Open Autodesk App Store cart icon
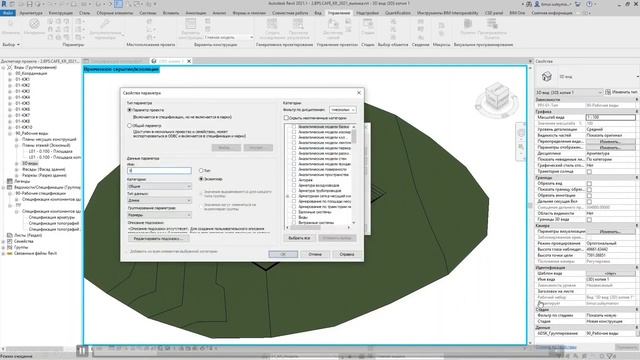This screenshot has width=640, height=360. pyautogui.click(x=578, y=4)
